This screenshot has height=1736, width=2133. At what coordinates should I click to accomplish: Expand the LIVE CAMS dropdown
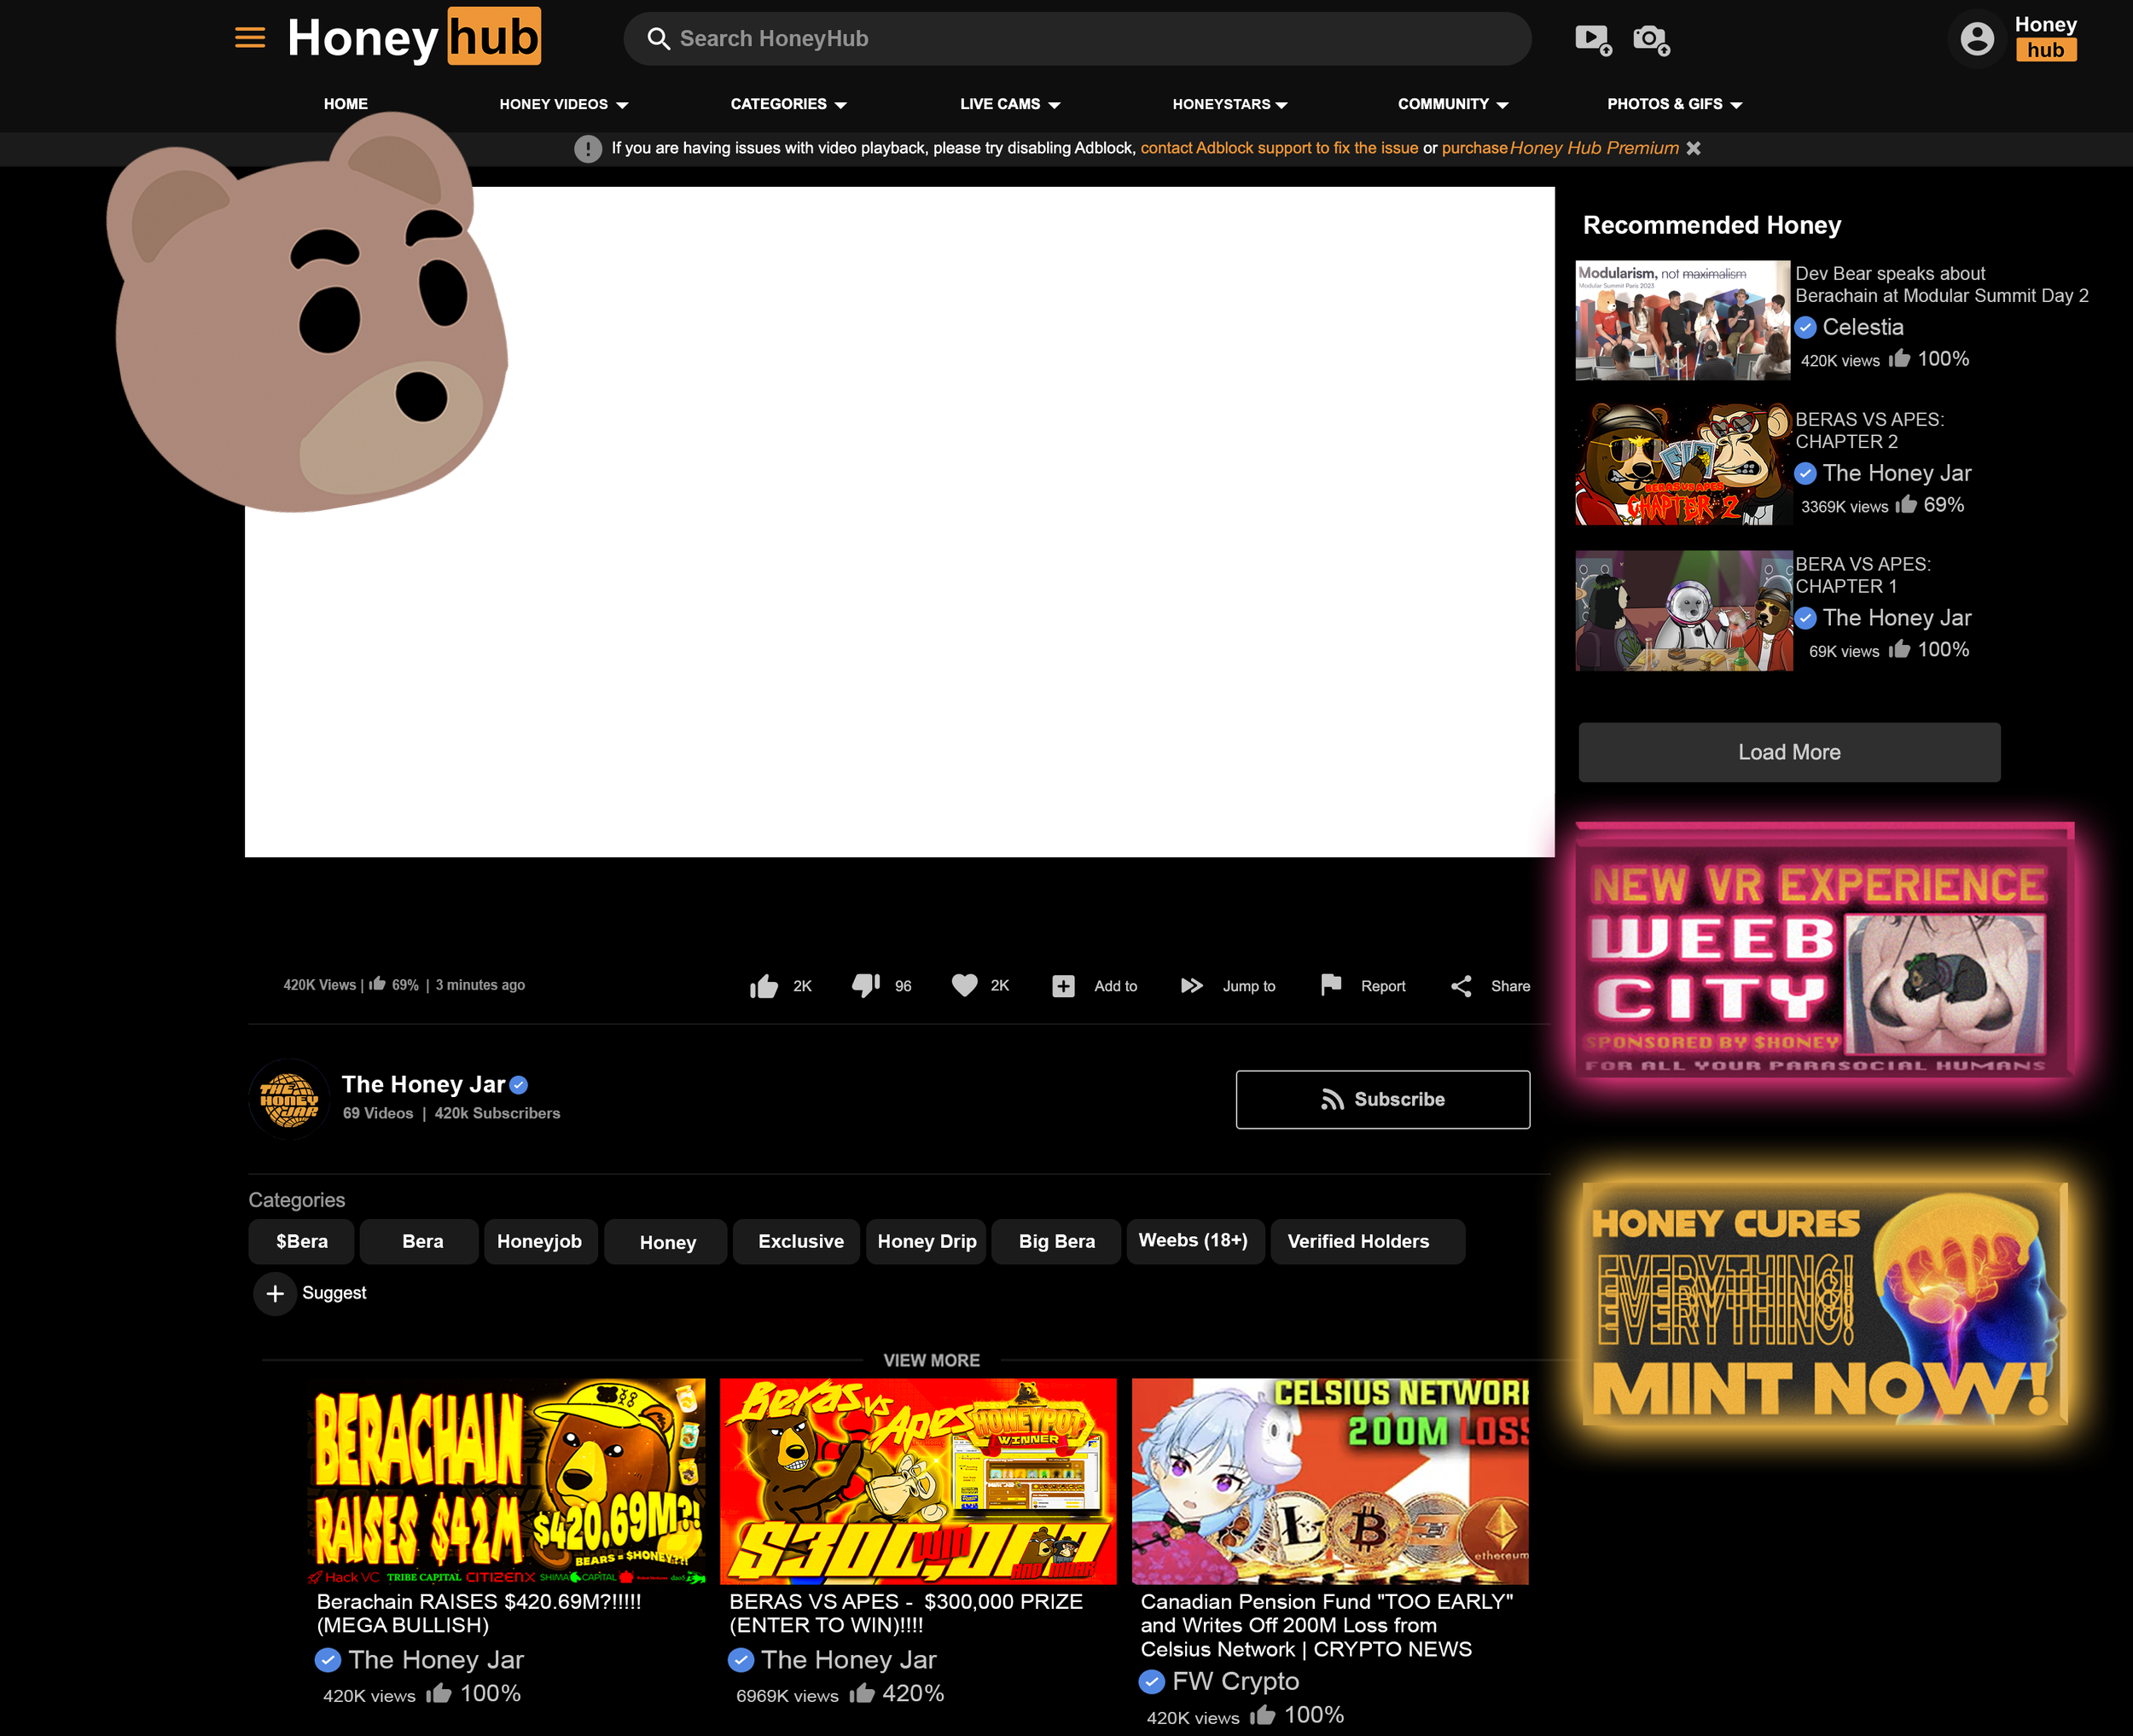tap(1010, 104)
